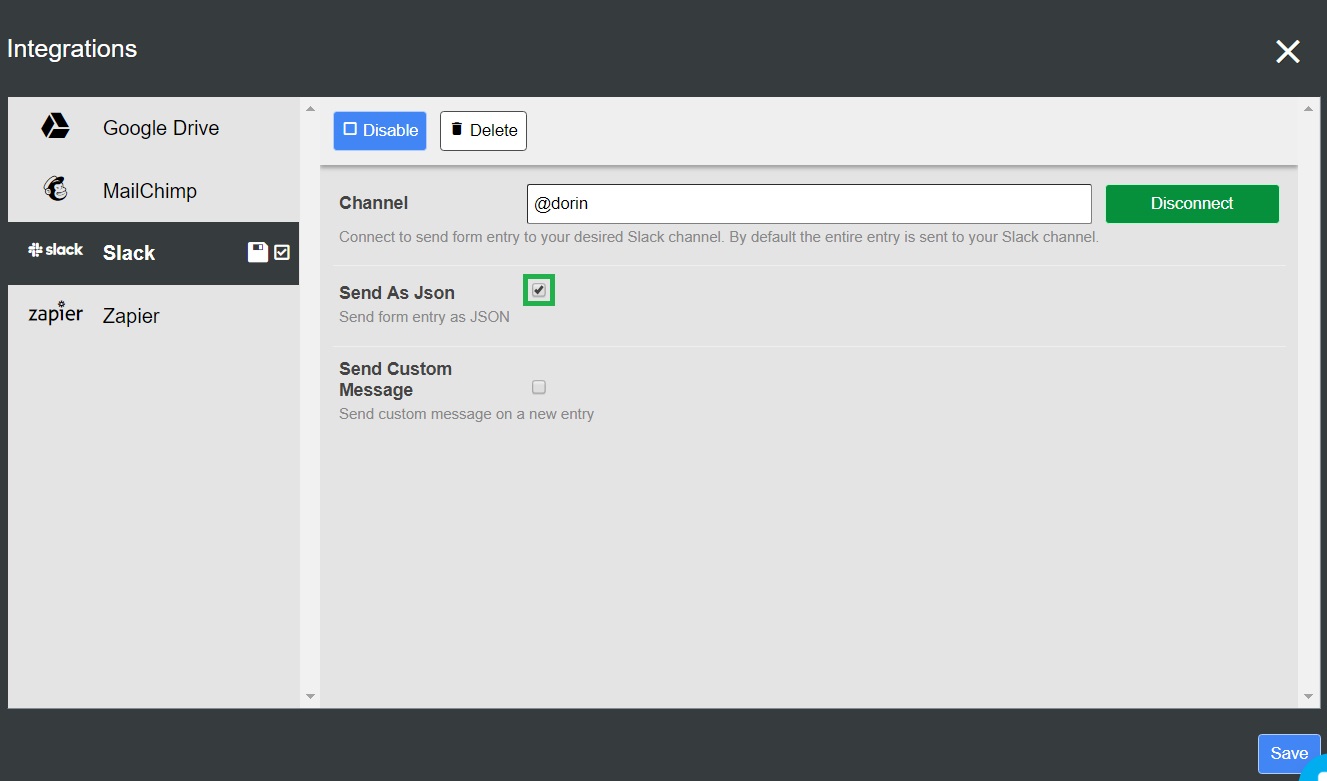Click the floppy disk saved icon on Slack
The image size is (1327, 781).
258,252
